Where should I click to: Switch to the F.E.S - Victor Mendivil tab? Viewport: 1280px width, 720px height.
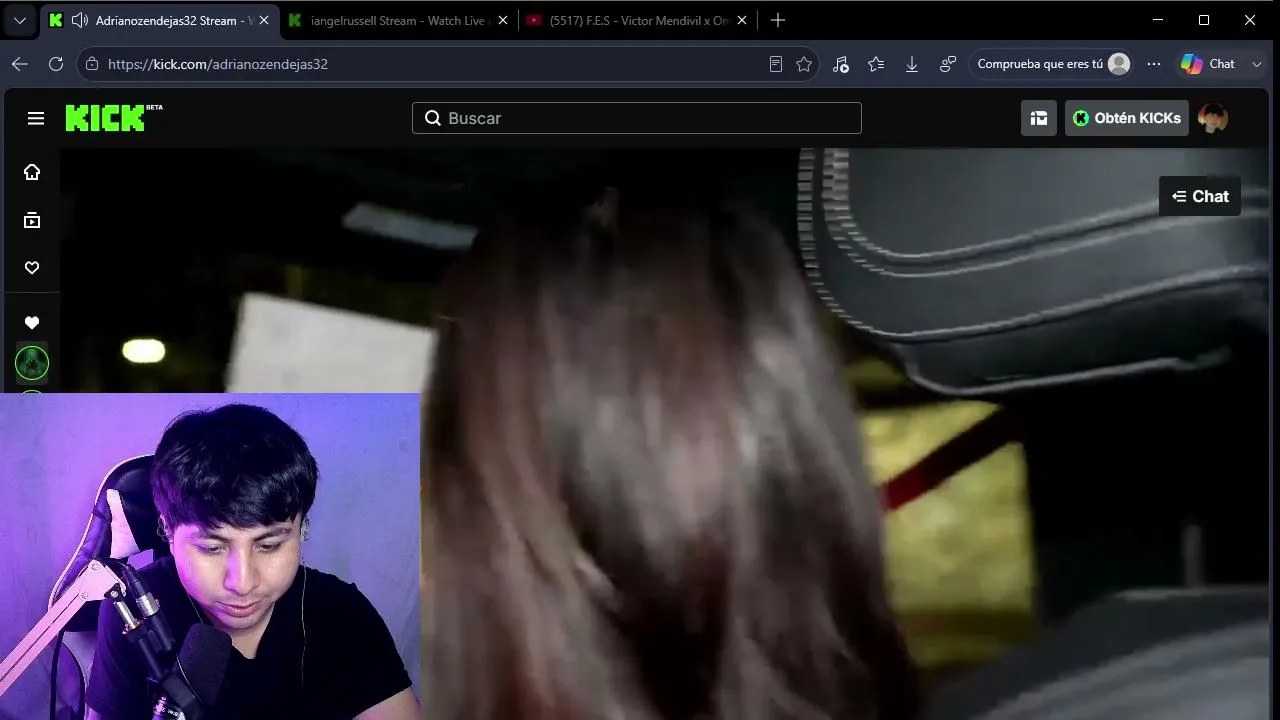(x=639, y=20)
